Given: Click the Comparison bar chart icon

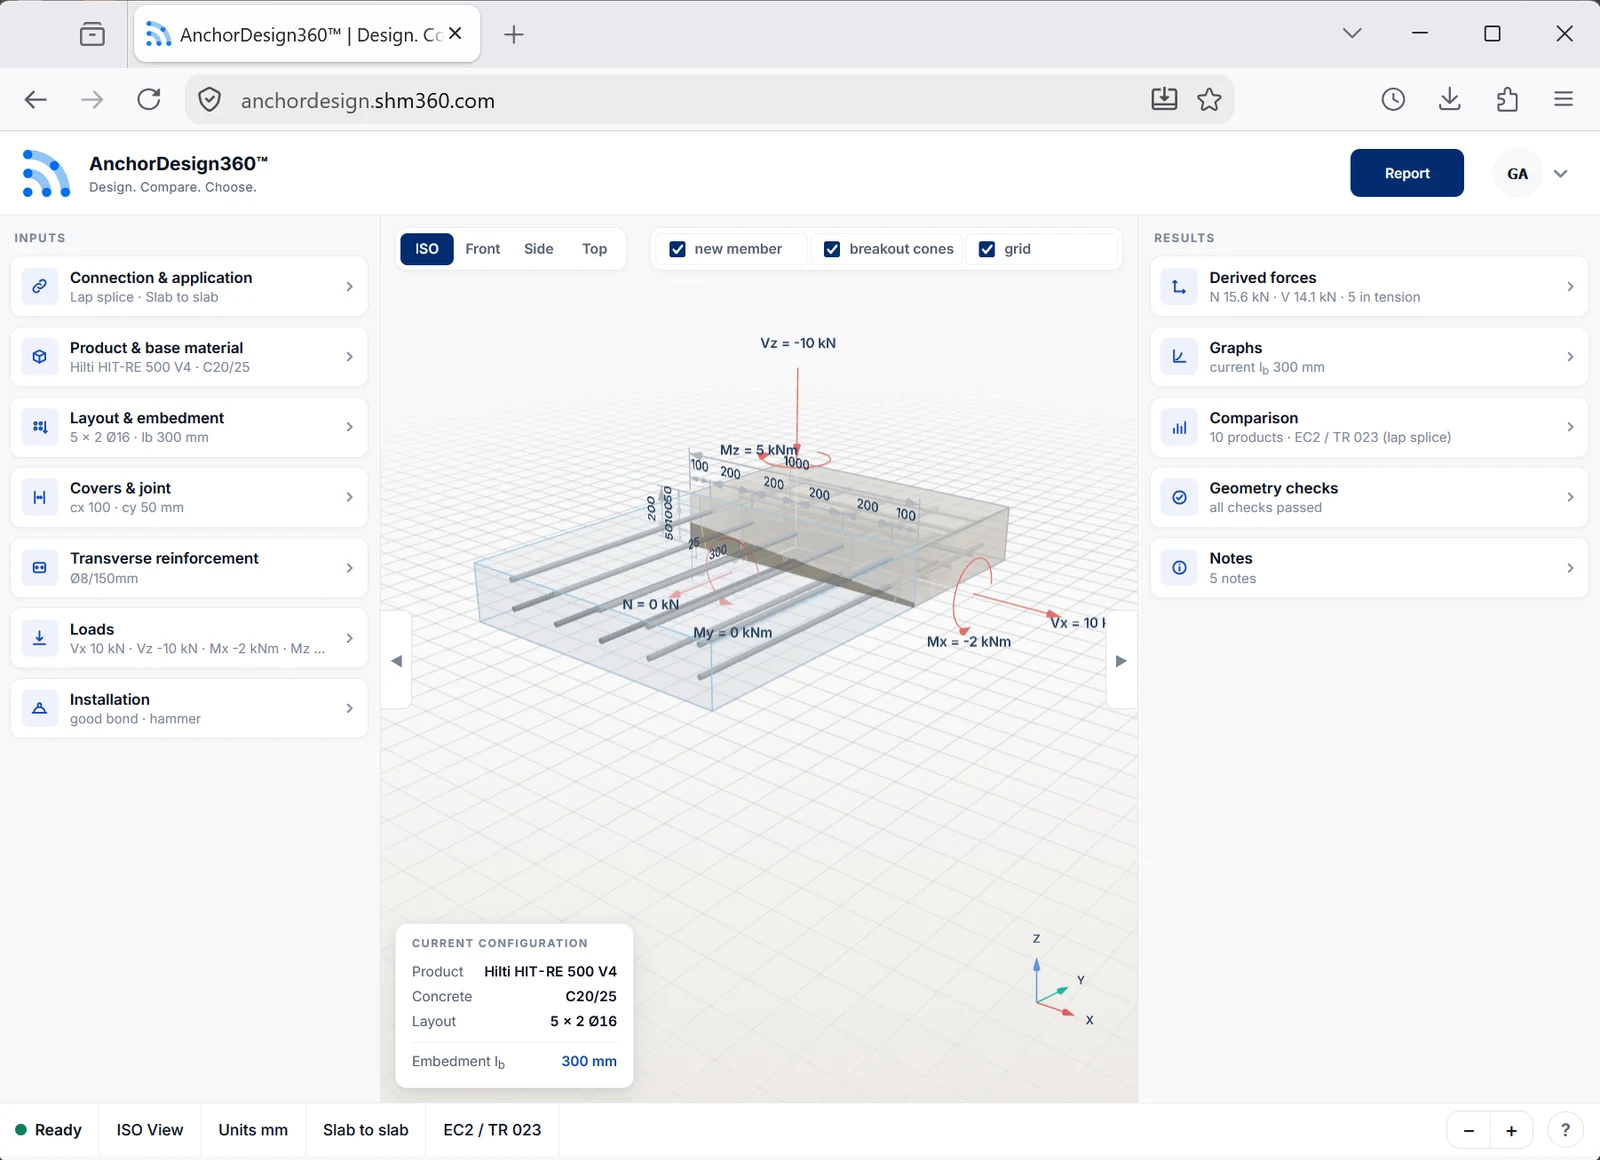Looking at the screenshot, I should pos(1179,427).
